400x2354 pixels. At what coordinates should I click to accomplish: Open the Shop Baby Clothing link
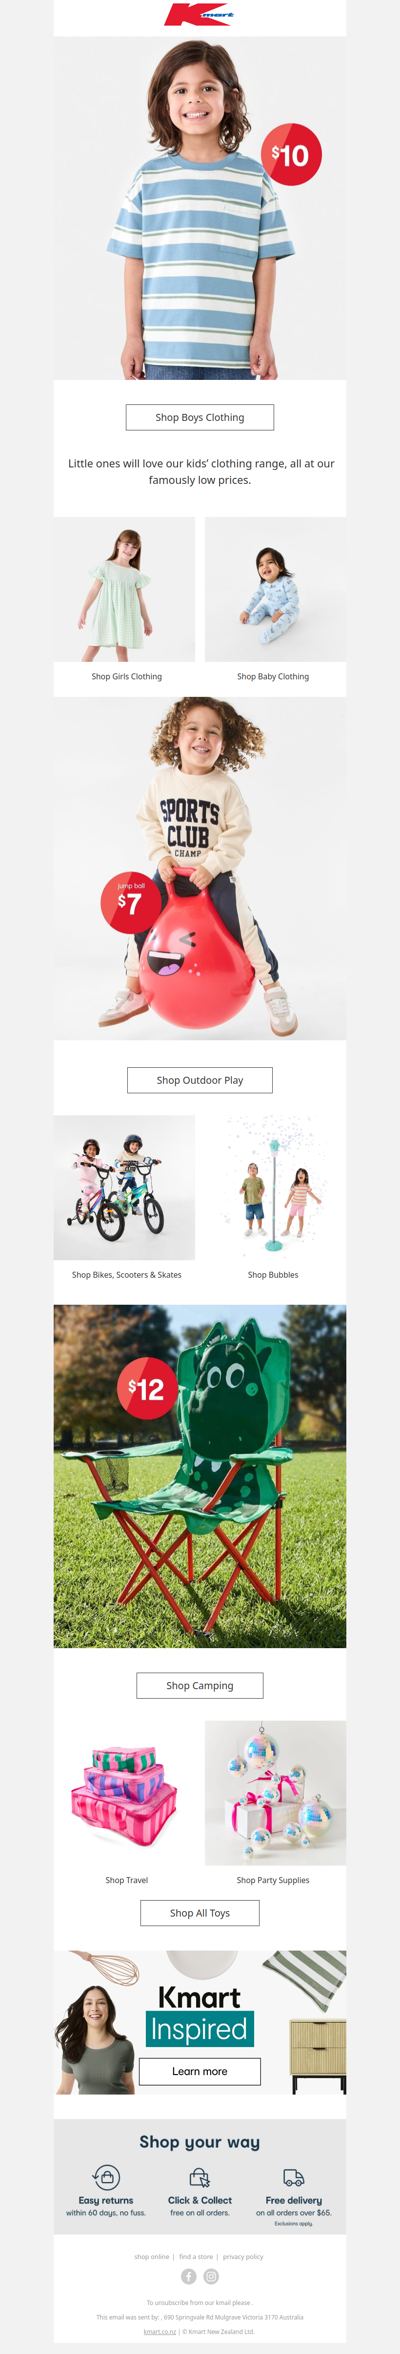pos(273,677)
